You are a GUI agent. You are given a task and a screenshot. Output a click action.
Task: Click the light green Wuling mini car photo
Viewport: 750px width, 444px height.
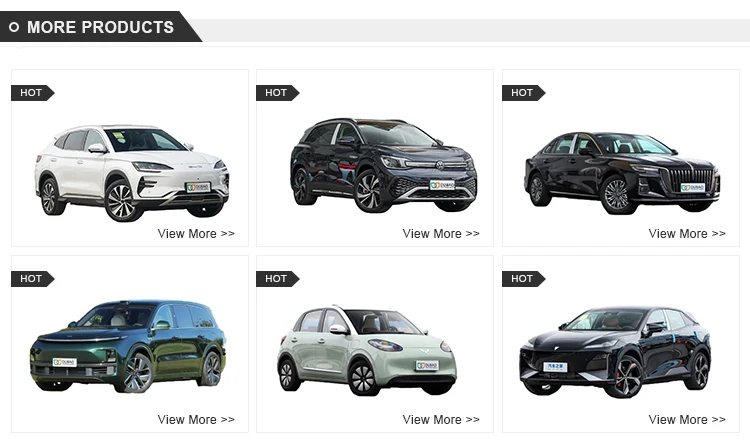tap(367, 350)
